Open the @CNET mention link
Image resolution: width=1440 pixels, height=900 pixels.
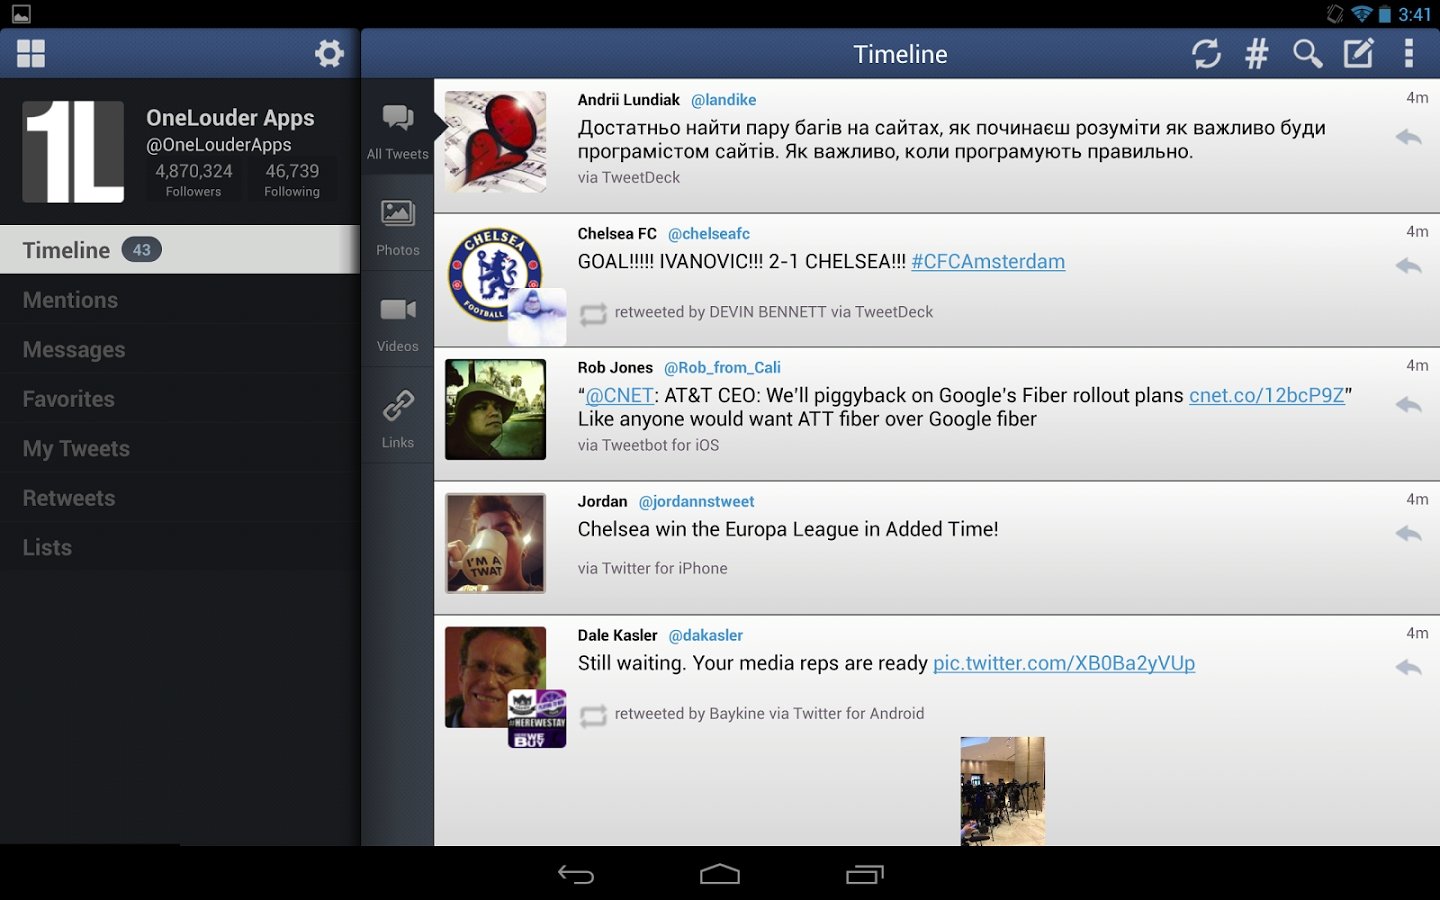click(619, 396)
